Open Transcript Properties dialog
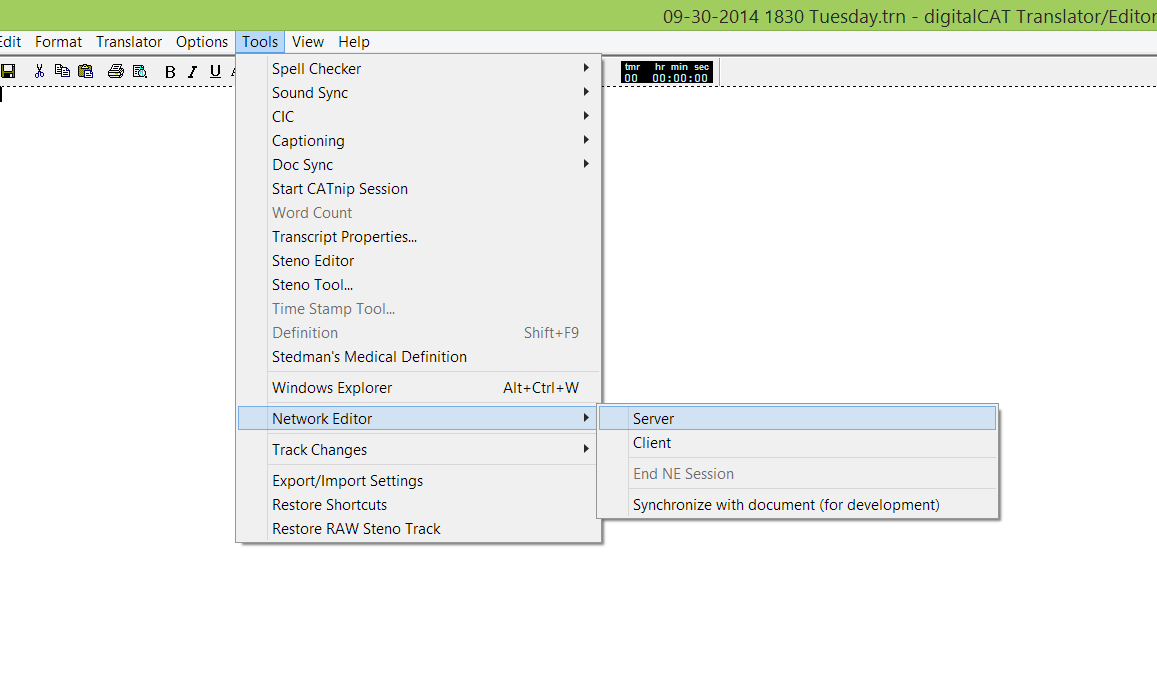 click(x=344, y=237)
